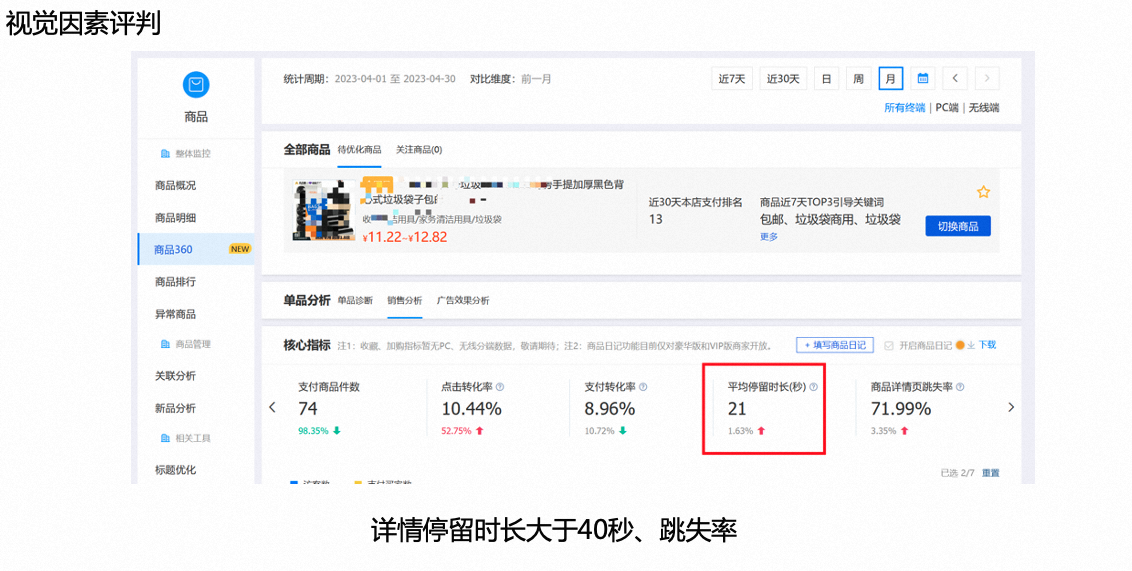Open 商品排行 in the sidebar
This screenshot has width=1132, height=571.
tap(175, 282)
